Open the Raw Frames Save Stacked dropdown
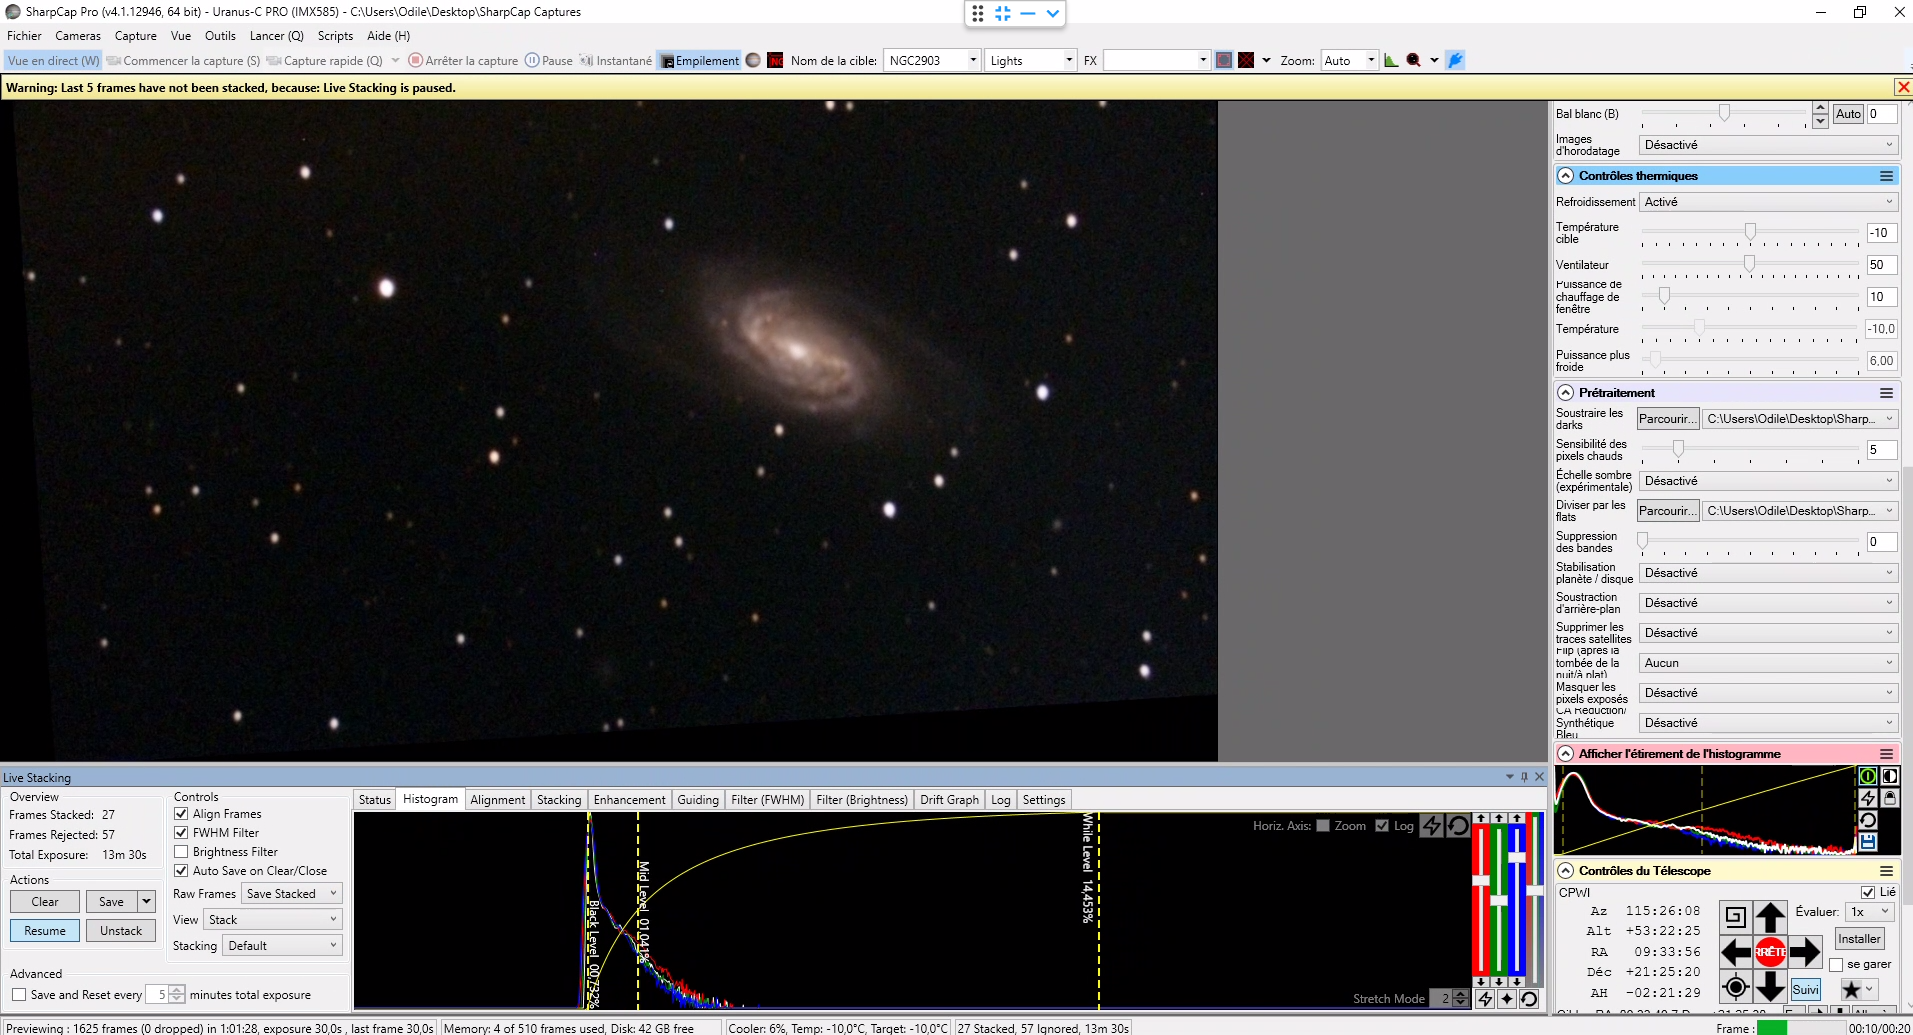The height and width of the screenshot is (1035, 1913). 292,894
